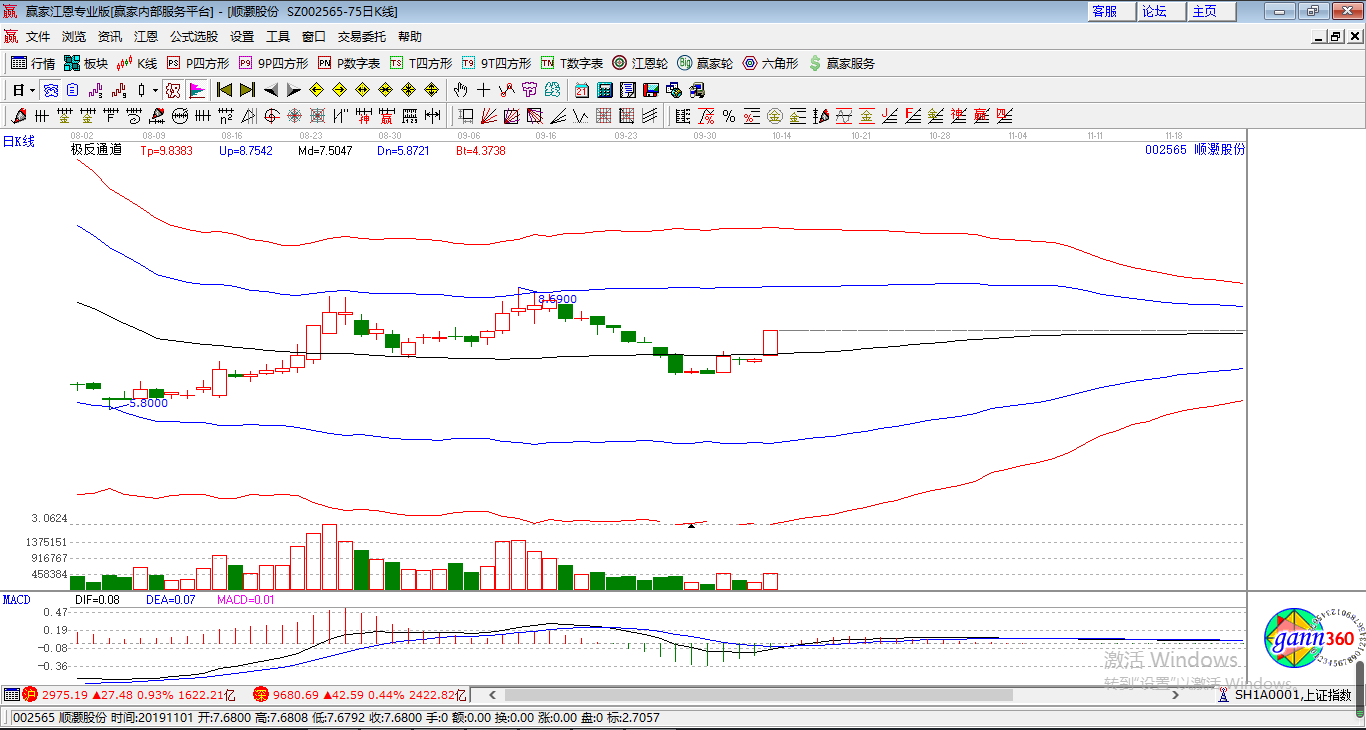Open the 公式选股 menu
The width and height of the screenshot is (1366, 730).
[x=194, y=37]
